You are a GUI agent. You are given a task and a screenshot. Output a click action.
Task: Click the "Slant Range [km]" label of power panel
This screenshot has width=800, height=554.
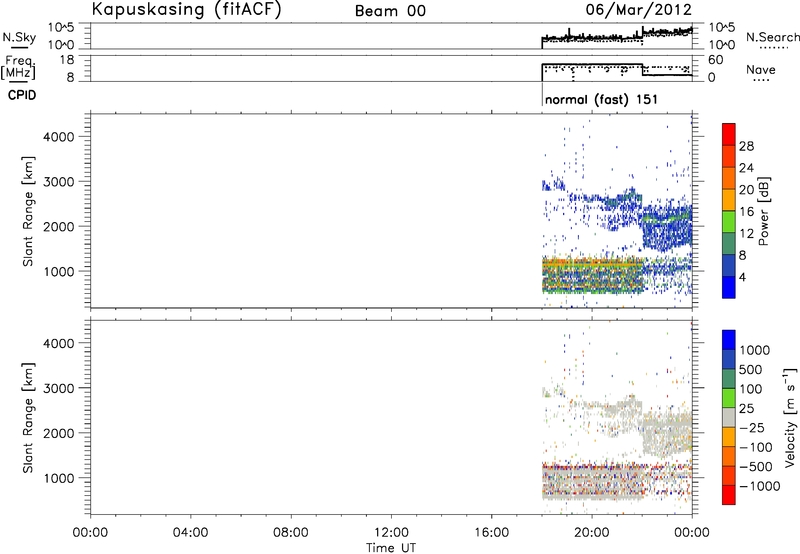pos(28,211)
